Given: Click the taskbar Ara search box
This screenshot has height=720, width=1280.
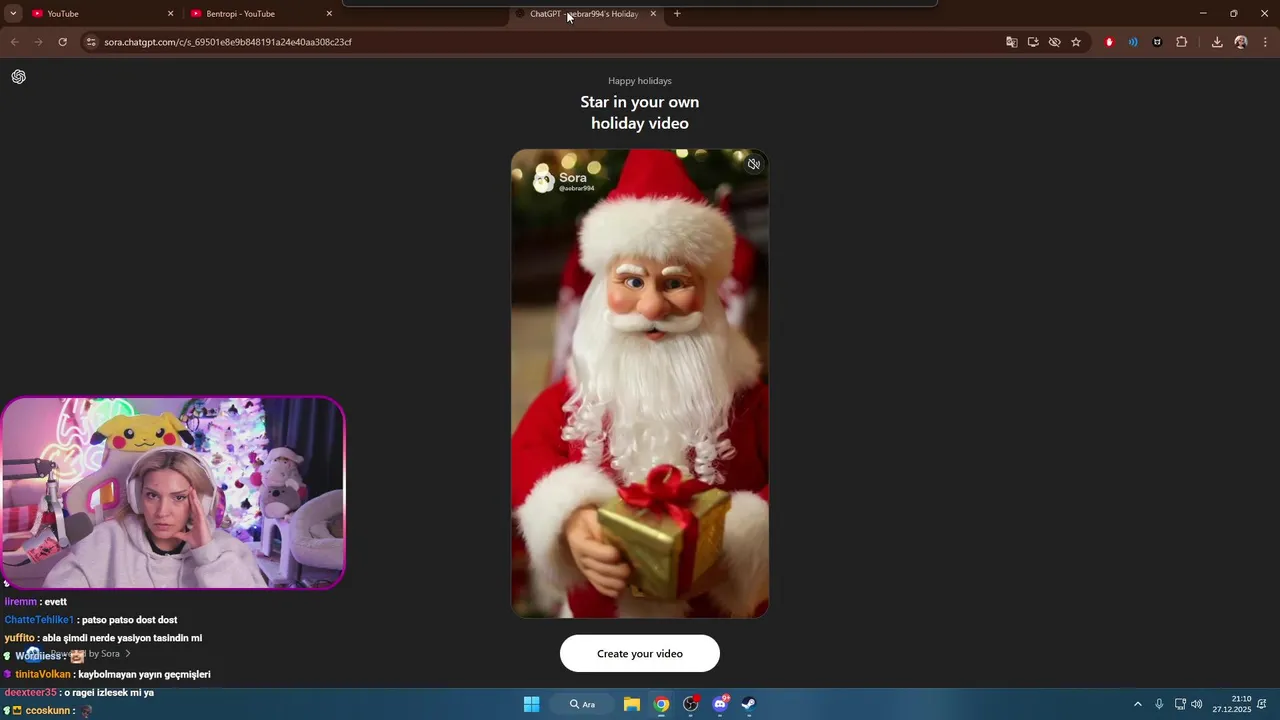Looking at the screenshot, I should pyautogui.click(x=582, y=704).
